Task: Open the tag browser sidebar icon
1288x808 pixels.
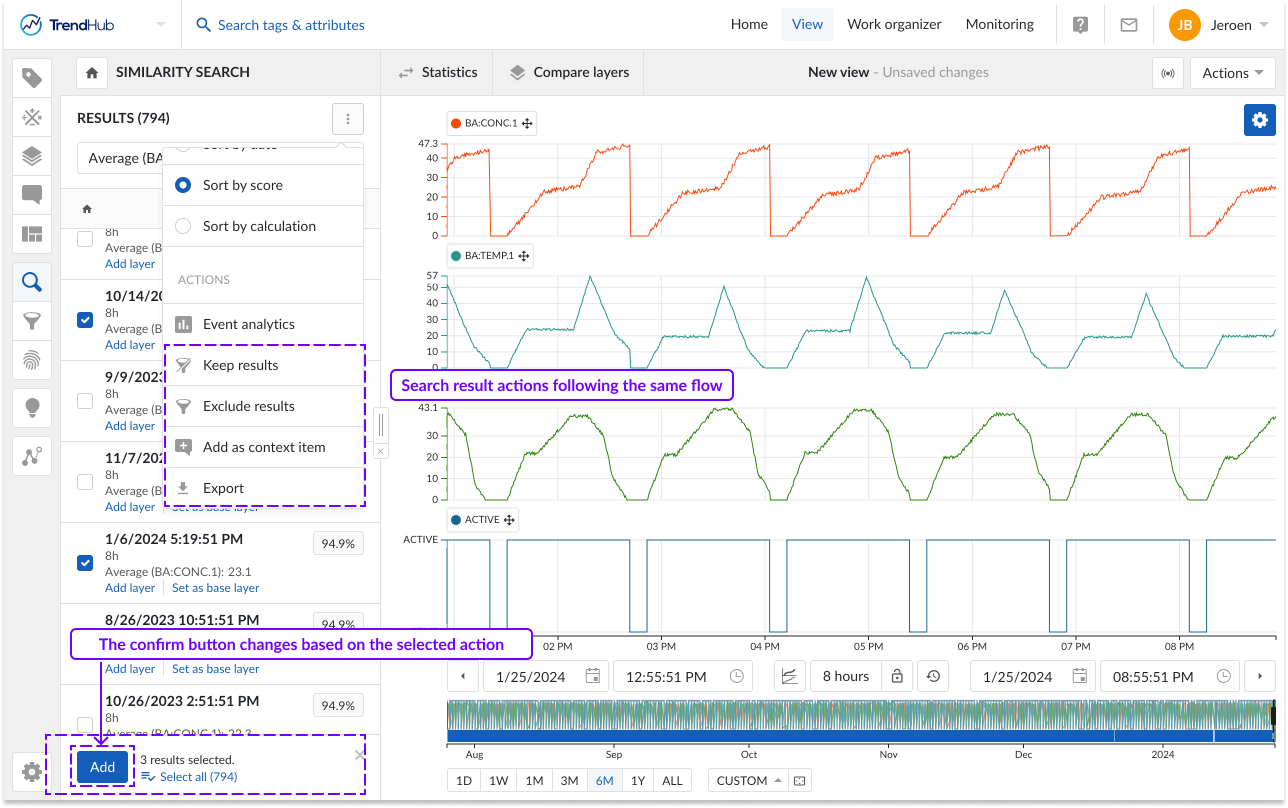Action: (32, 78)
